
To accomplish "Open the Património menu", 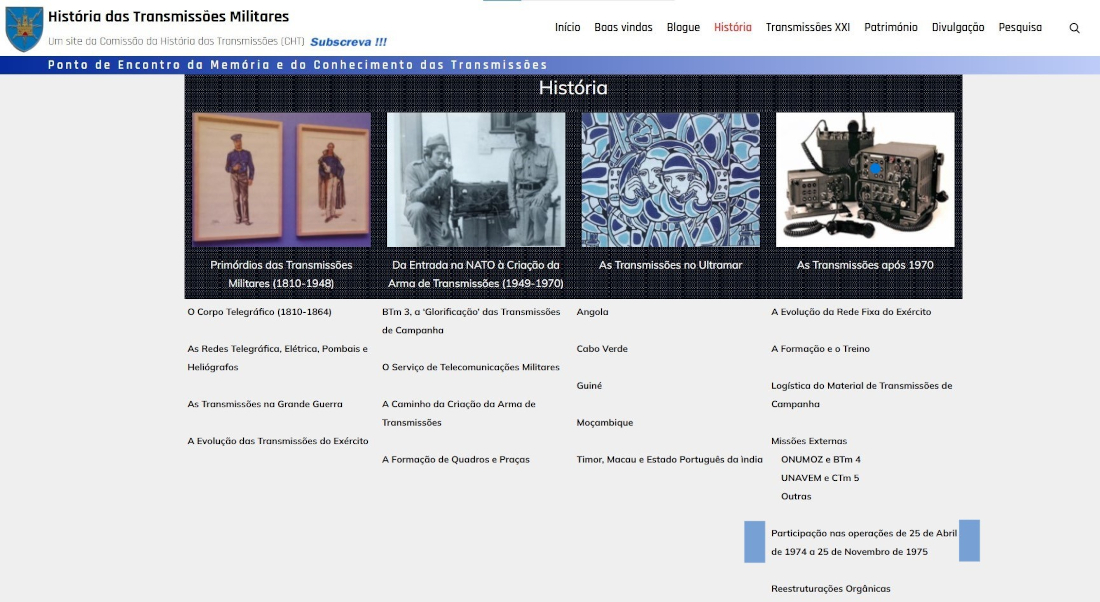I will (890, 28).
